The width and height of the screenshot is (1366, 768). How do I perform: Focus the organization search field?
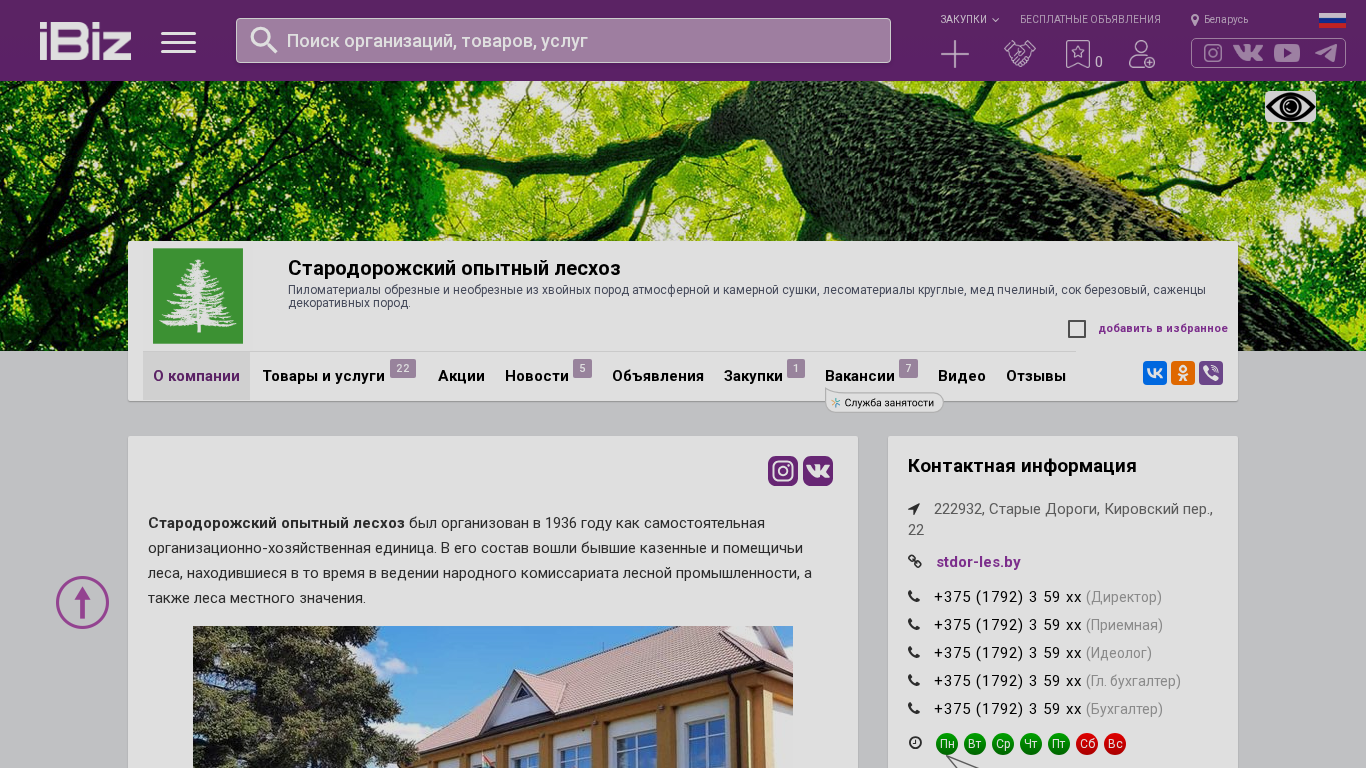[x=563, y=41]
